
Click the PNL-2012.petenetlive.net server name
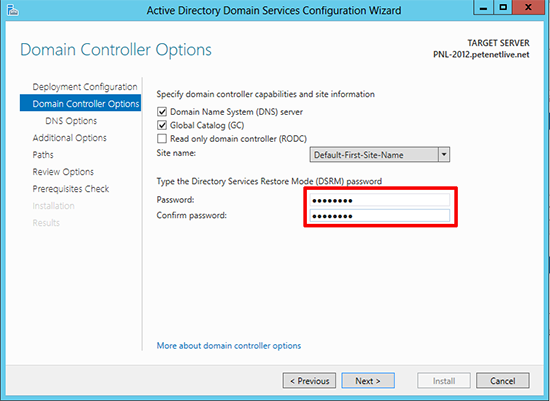click(x=481, y=55)
